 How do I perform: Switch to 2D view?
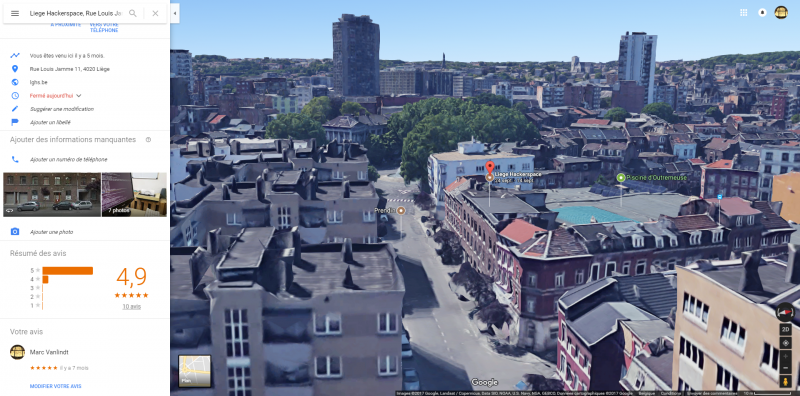(x=785, y=330)
